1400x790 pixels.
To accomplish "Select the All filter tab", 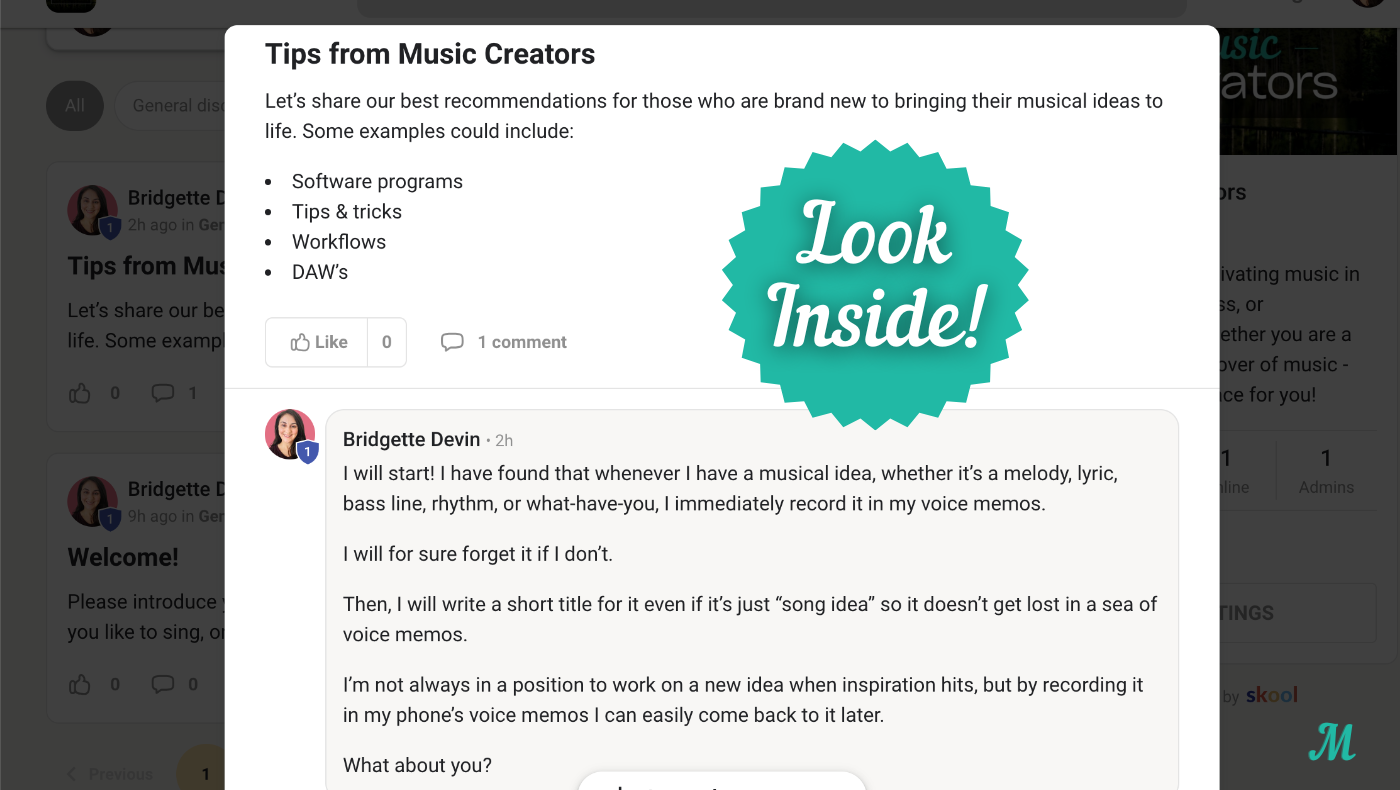I will (x=75, y=106).
